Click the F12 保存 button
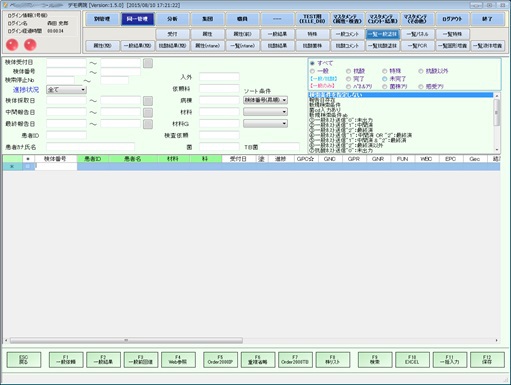 click(487, 360)
